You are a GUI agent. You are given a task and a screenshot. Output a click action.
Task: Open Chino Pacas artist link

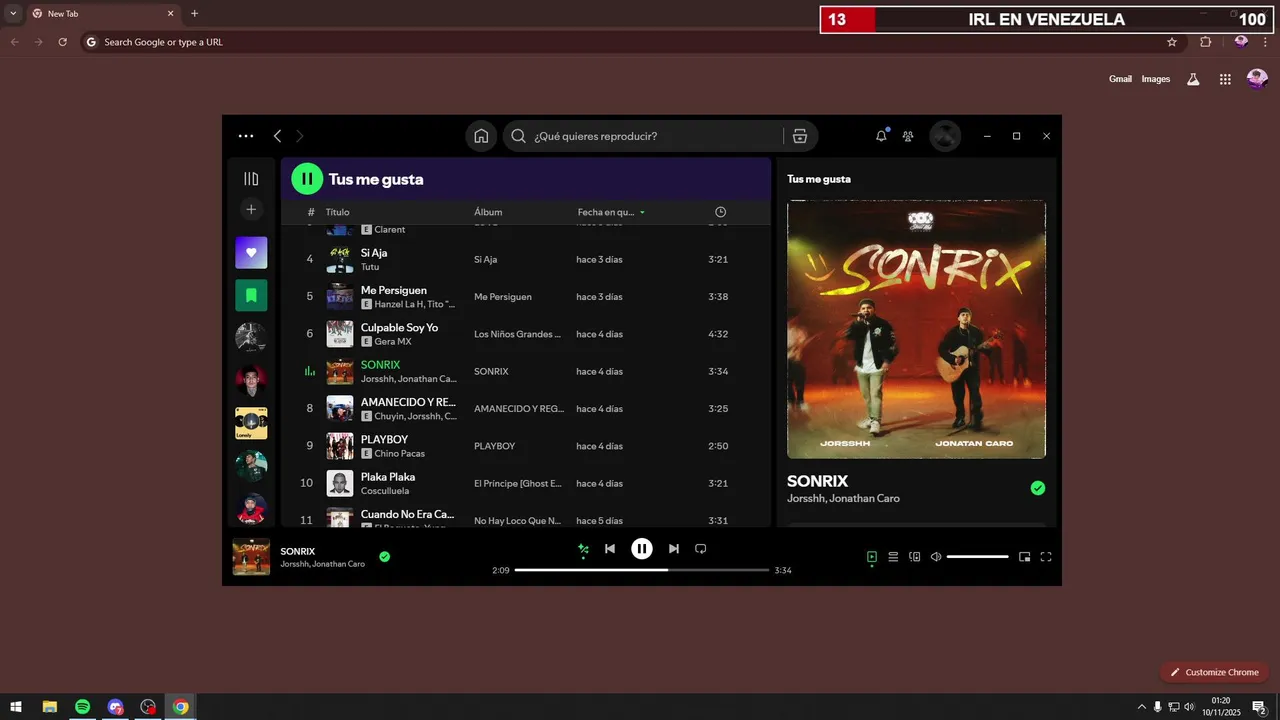[x=399, y=454]
